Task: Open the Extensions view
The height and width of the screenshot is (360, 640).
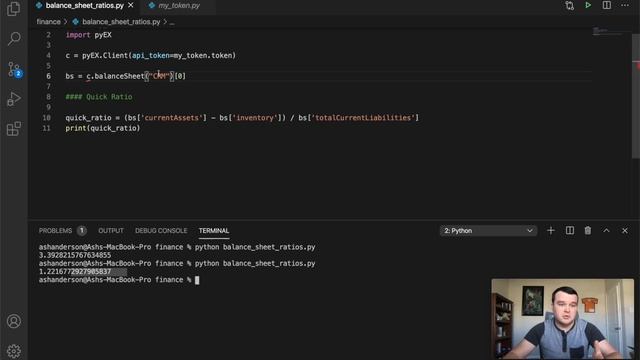Action: tap(13, 129)
